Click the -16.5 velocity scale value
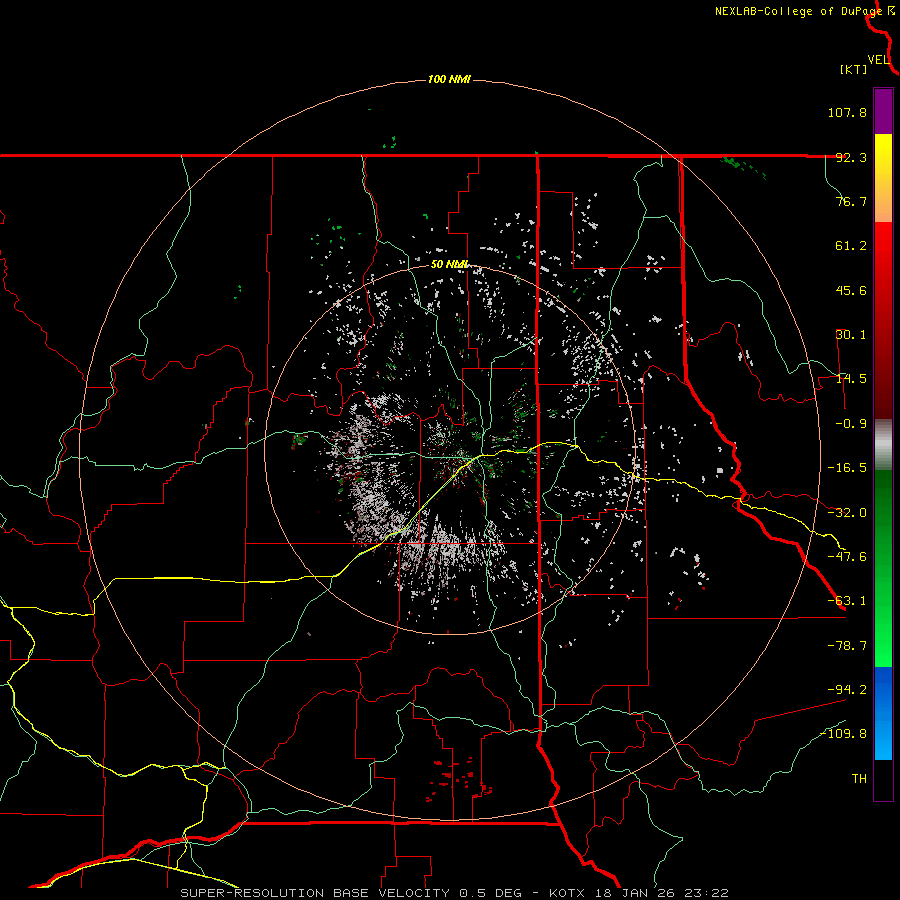 [x=847, y=468]
